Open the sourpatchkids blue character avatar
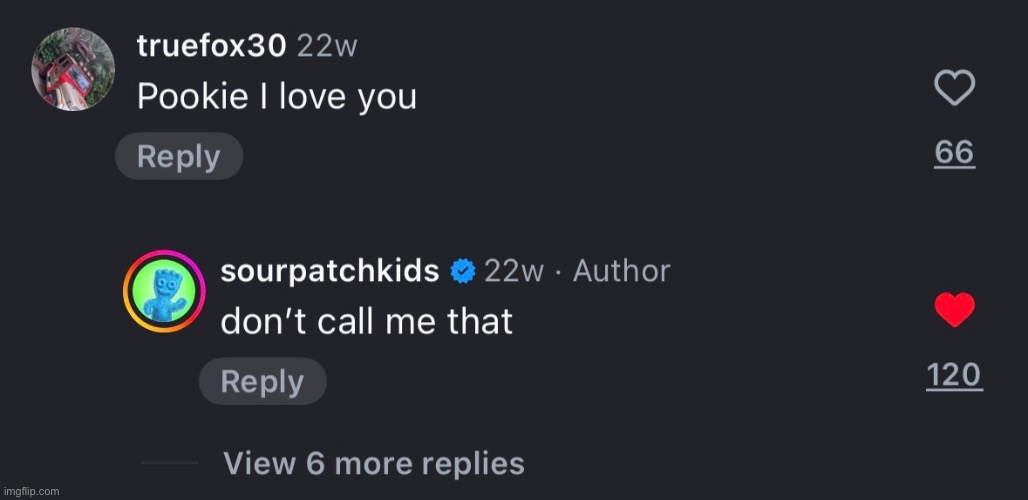Screen dimensions: 1028x500 (164, 292)
